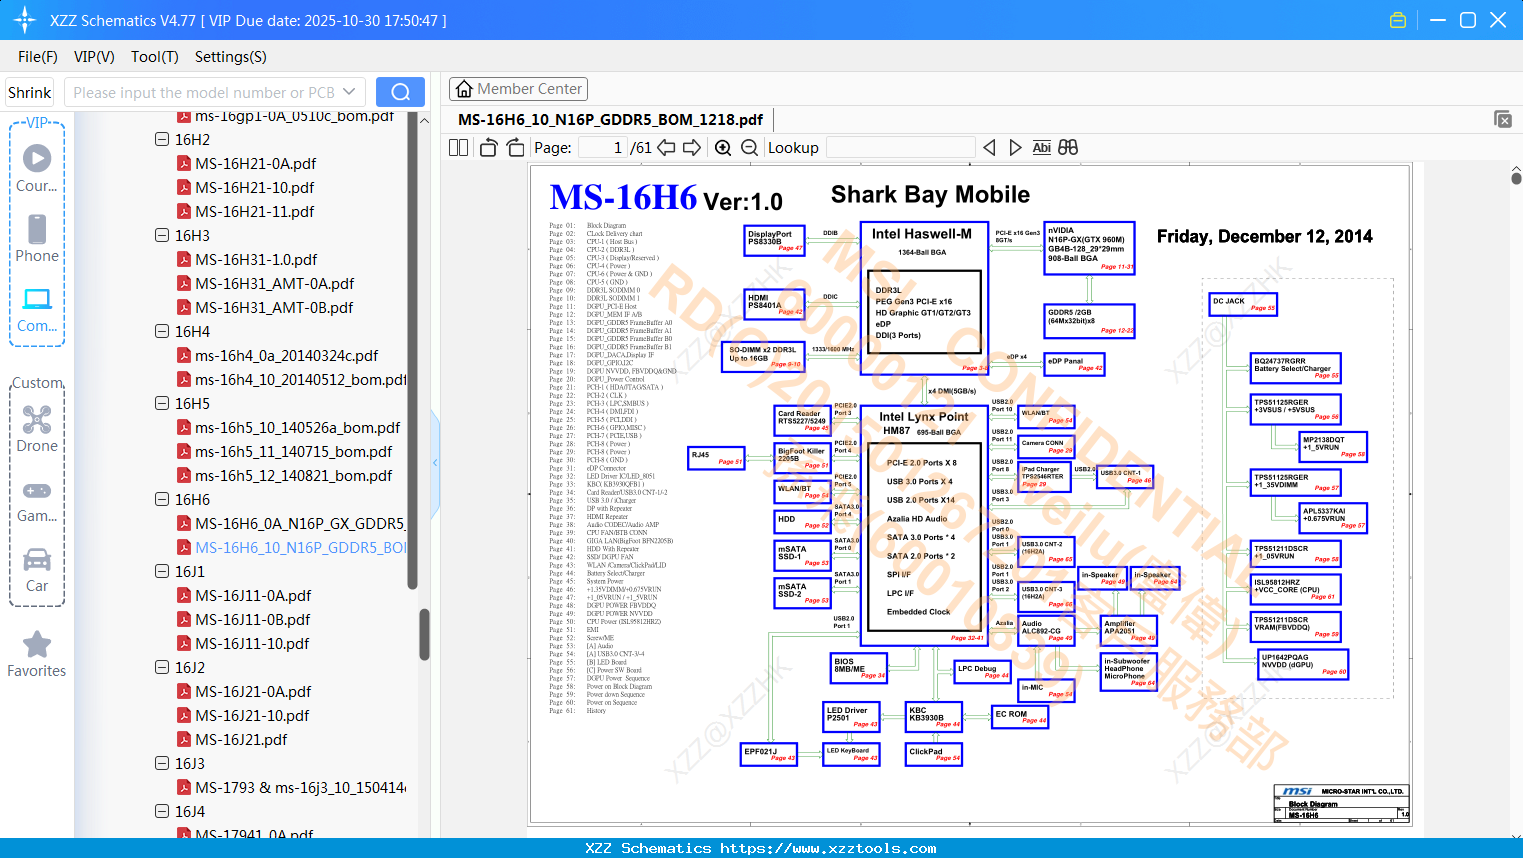
Task: Click the binoculars search icon
Action: tap(1068, 147)
